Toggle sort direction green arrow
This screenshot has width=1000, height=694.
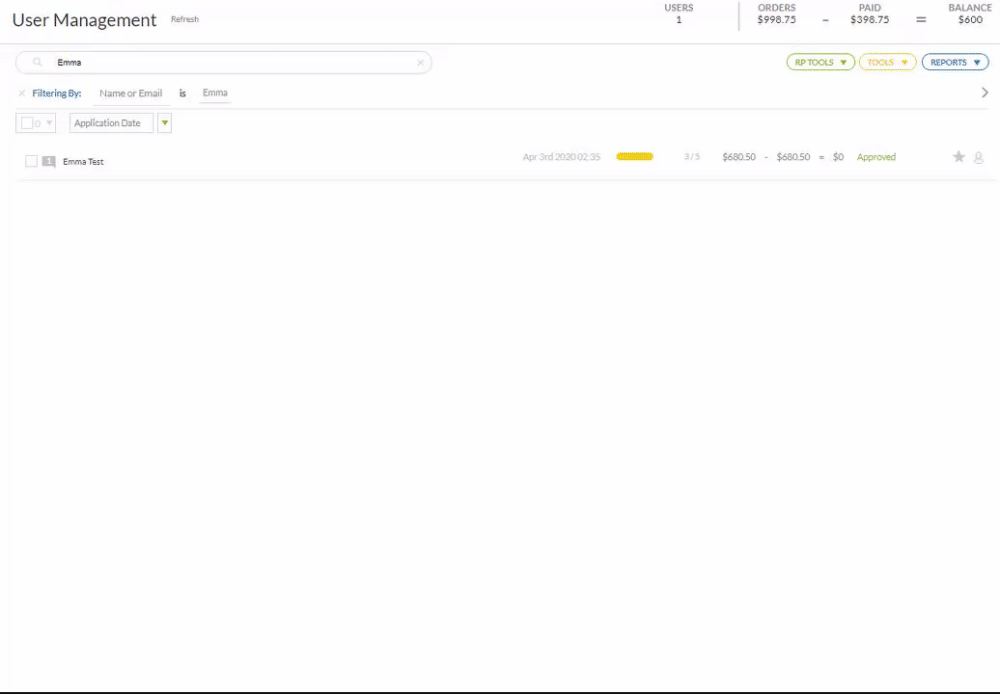[x=165, y=123]
